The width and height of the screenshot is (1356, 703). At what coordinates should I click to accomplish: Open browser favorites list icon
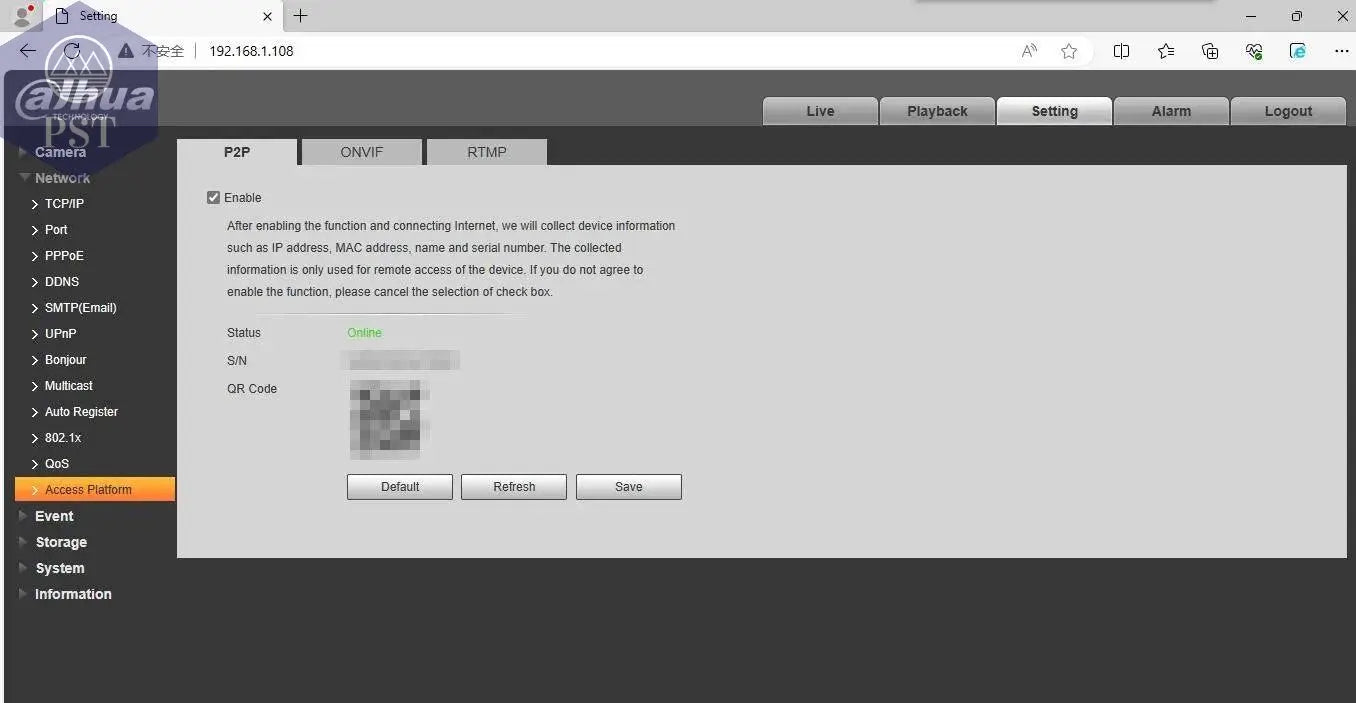pos(1166,51)
